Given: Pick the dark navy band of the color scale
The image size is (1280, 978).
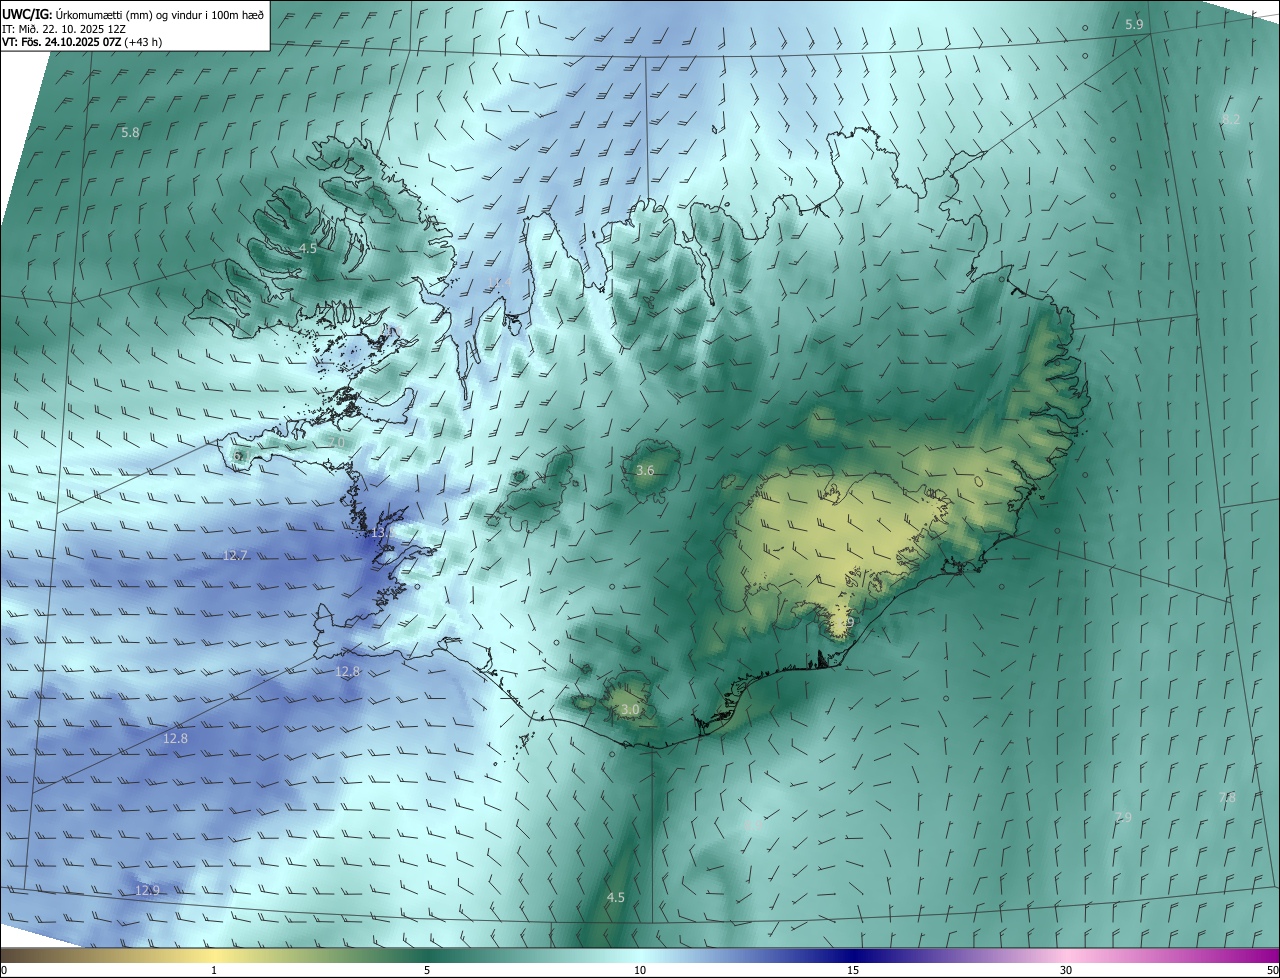Looking at the screenshot, I should [x=853, y=955].
